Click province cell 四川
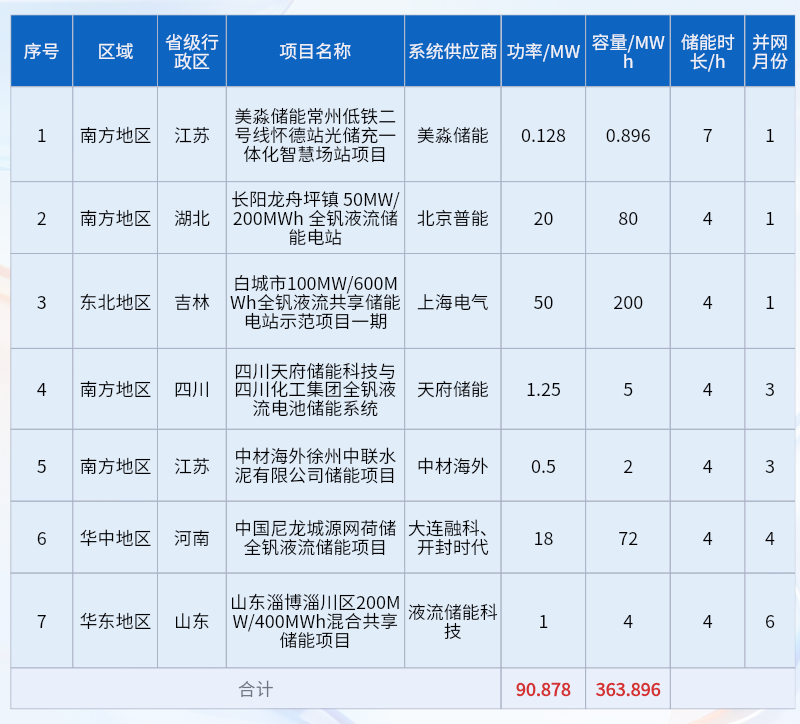Image resolution: width=800 pixels, height=724 pixels. pos(192,389)
